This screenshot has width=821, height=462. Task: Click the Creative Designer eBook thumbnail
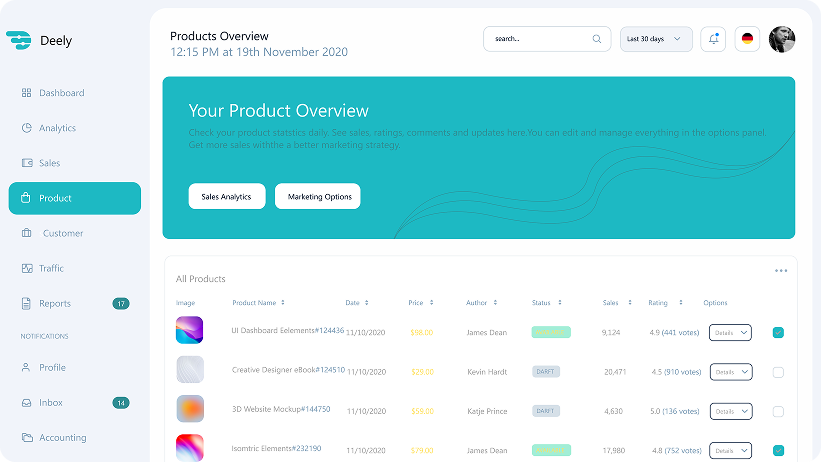(x=190, y=369)
